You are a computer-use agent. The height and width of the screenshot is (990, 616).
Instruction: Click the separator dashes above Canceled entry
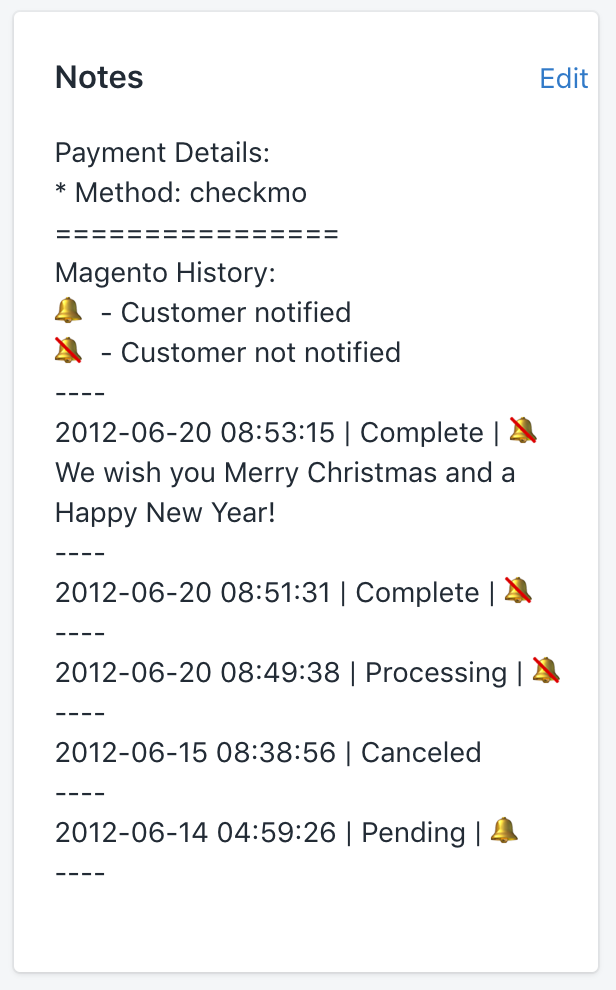(x=80, y=712)
